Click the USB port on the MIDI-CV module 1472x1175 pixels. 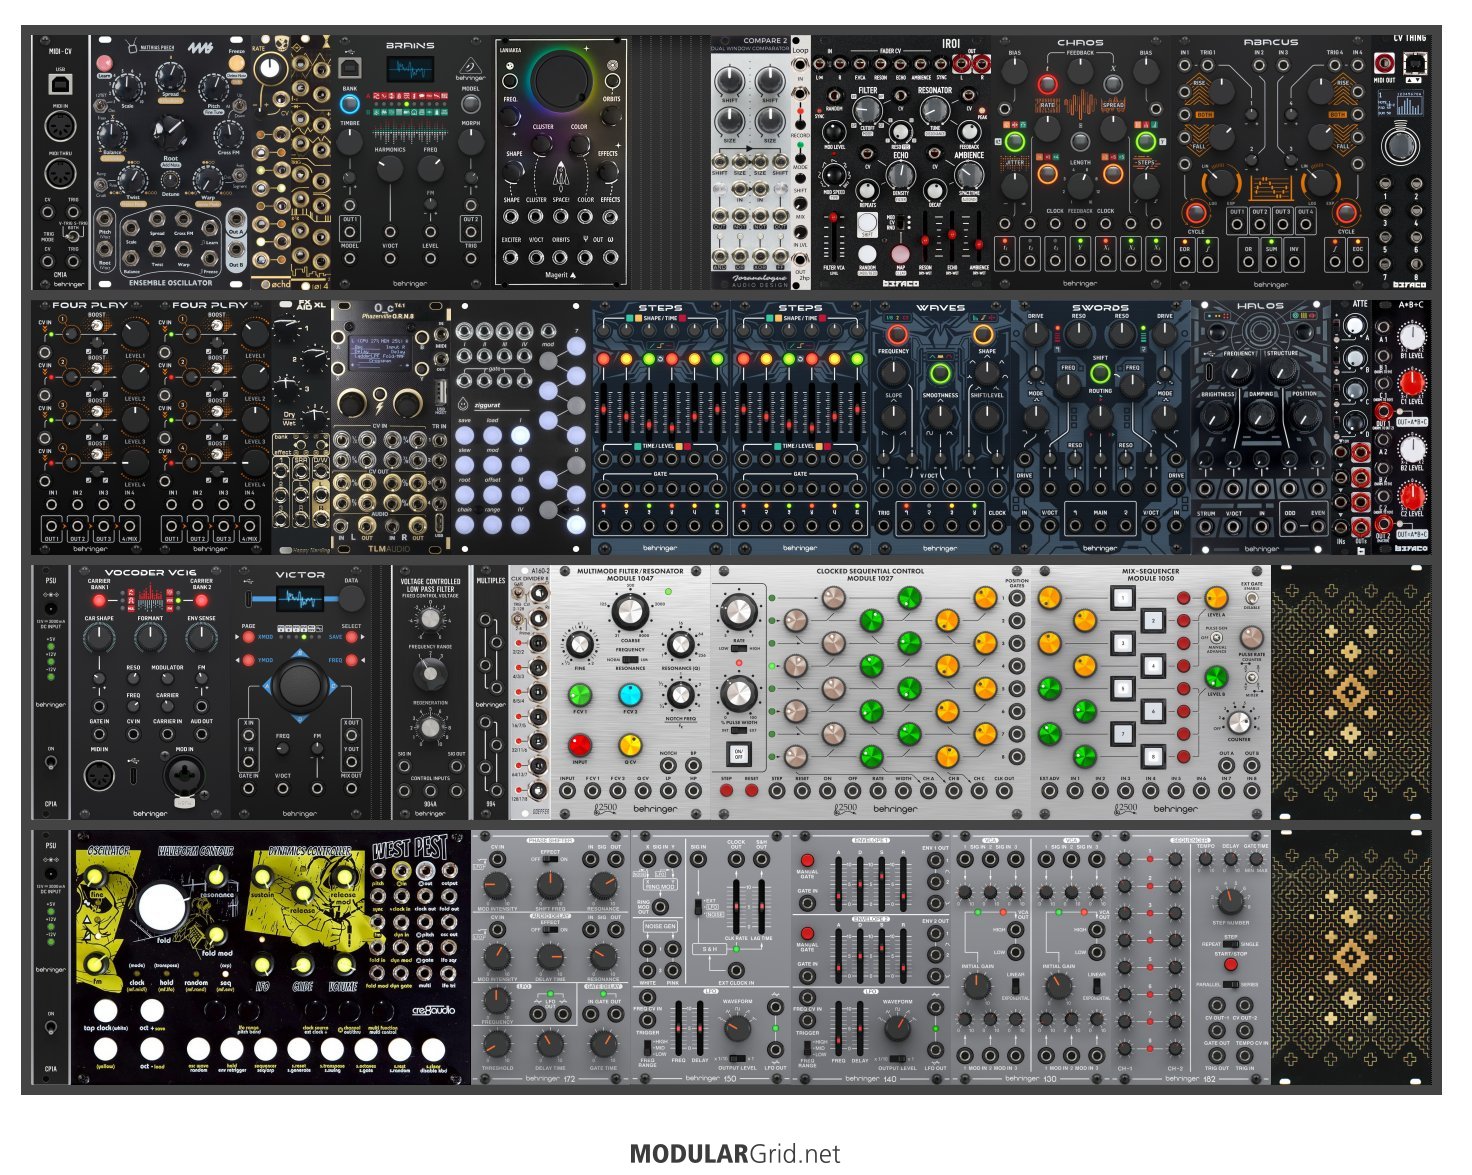click(60, 85)
